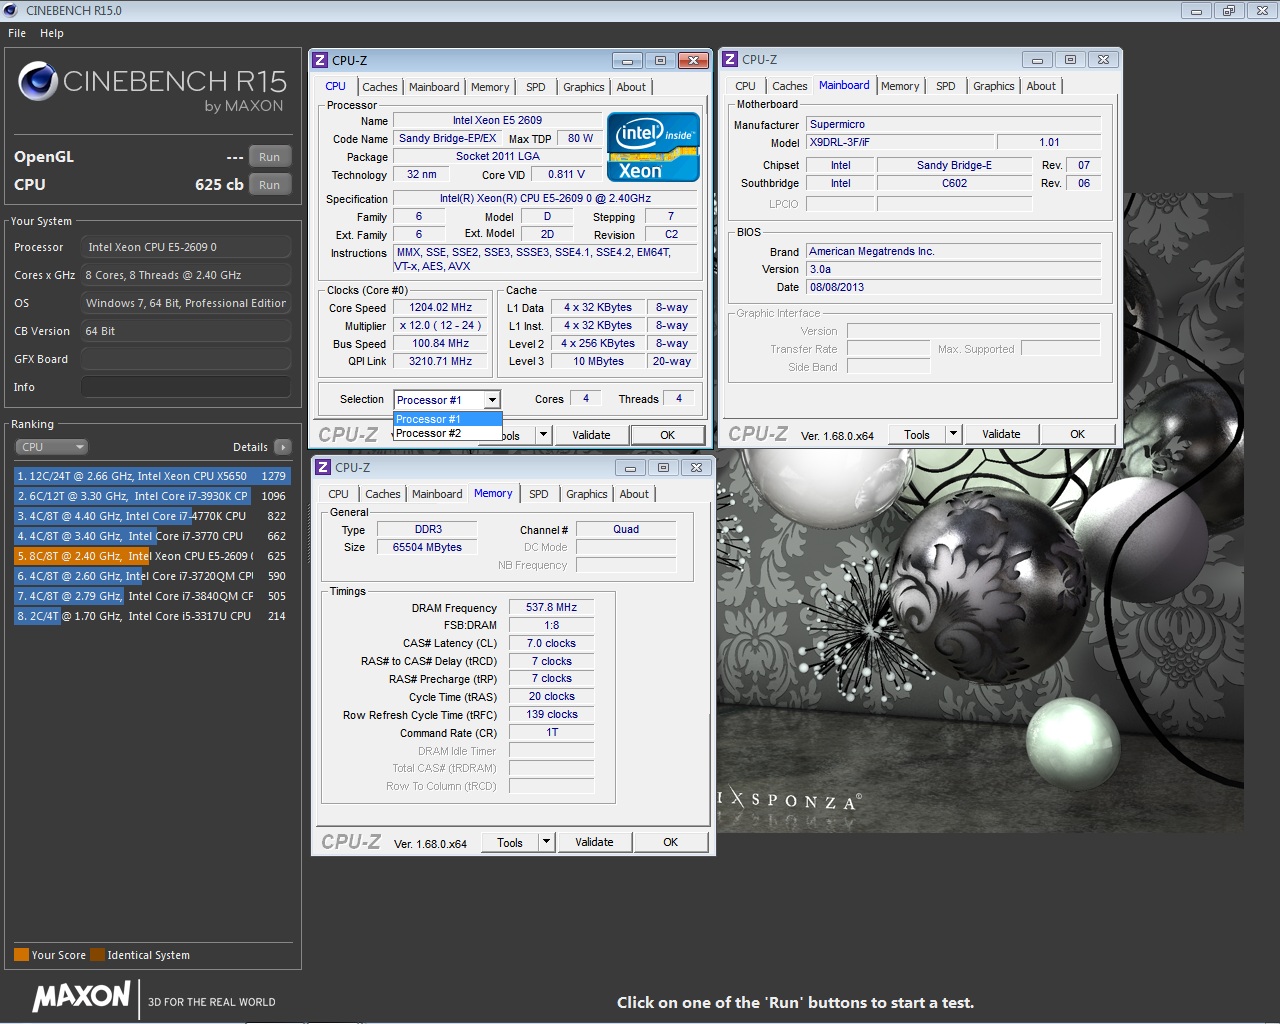This screenshot has height=1024, width=1280.
Task: Open Graphics tab in Memory CPU-Z window
Action: (587, 494)
